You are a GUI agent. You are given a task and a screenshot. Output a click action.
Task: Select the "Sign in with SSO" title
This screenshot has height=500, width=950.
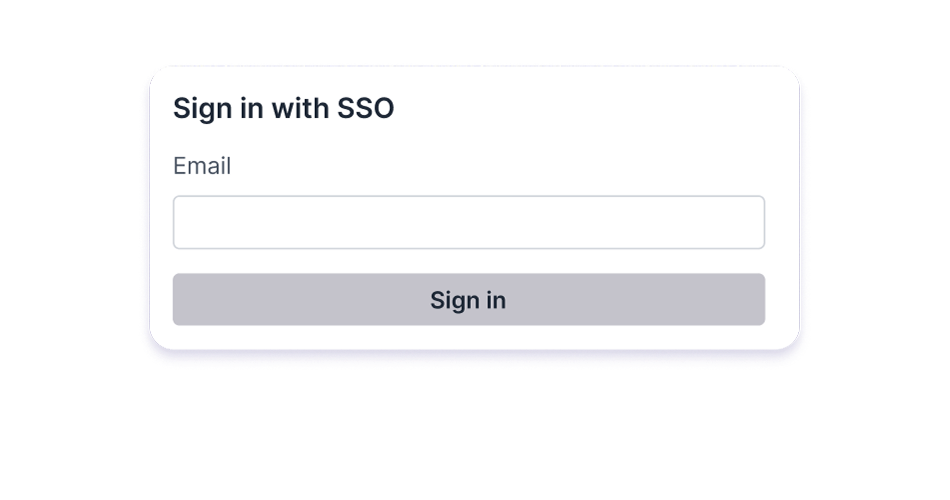(284, 109)
